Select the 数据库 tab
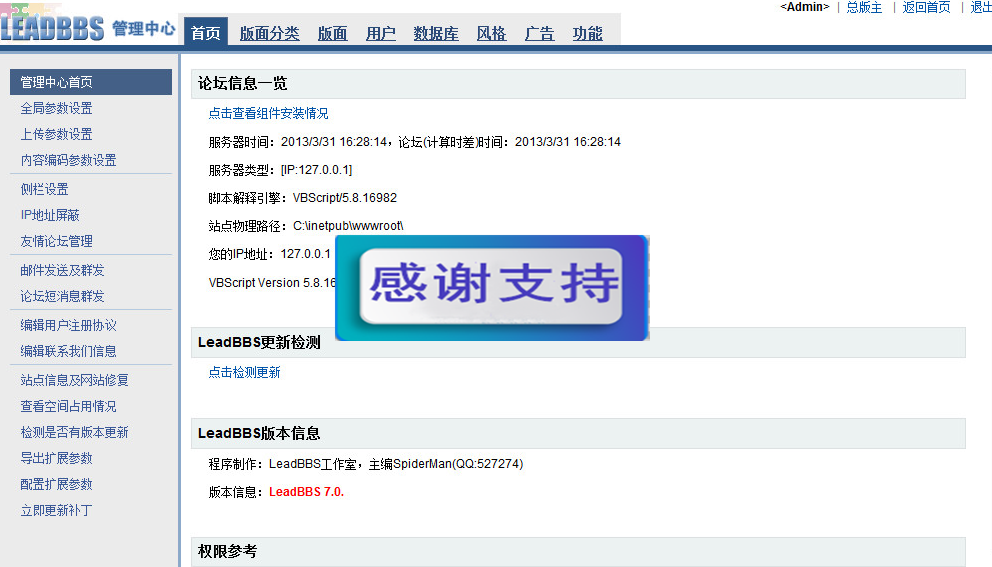 [x=436, y=34]
